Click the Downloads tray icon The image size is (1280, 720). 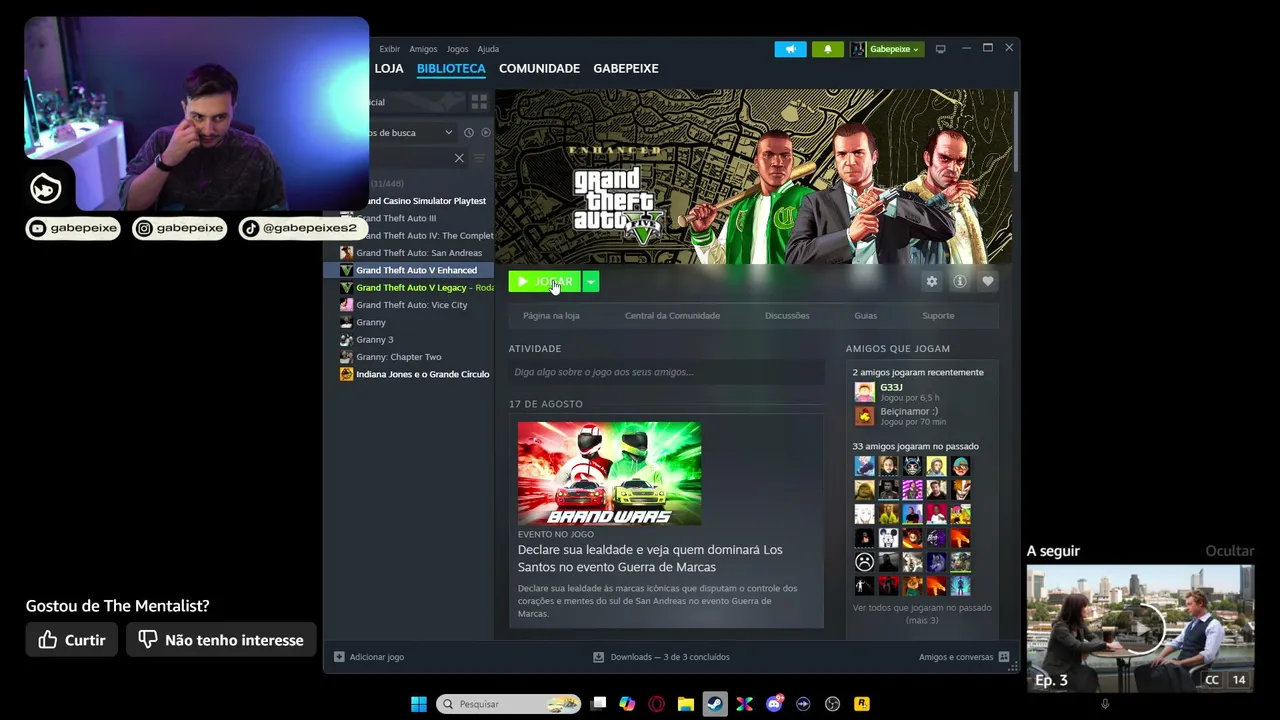pos(598,657)
